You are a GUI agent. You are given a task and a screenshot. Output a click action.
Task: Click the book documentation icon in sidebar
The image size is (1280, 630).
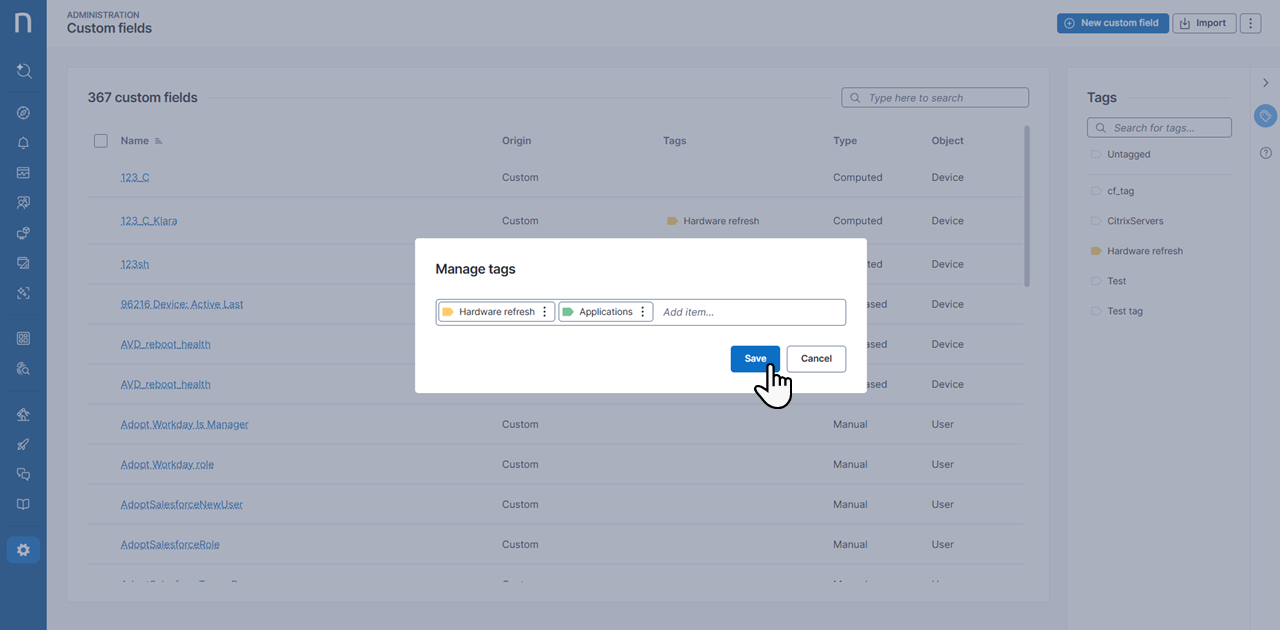23,505
